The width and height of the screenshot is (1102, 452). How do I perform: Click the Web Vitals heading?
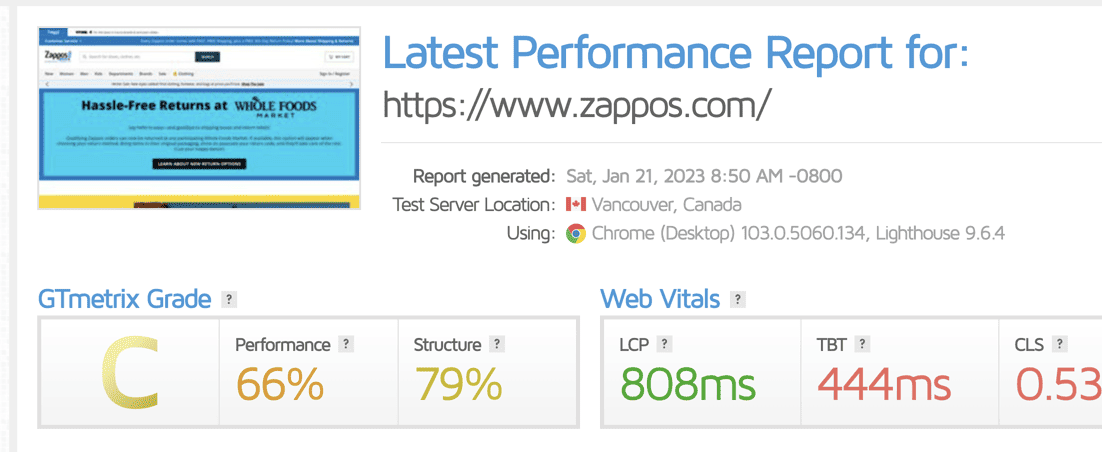tap(660, 299)
